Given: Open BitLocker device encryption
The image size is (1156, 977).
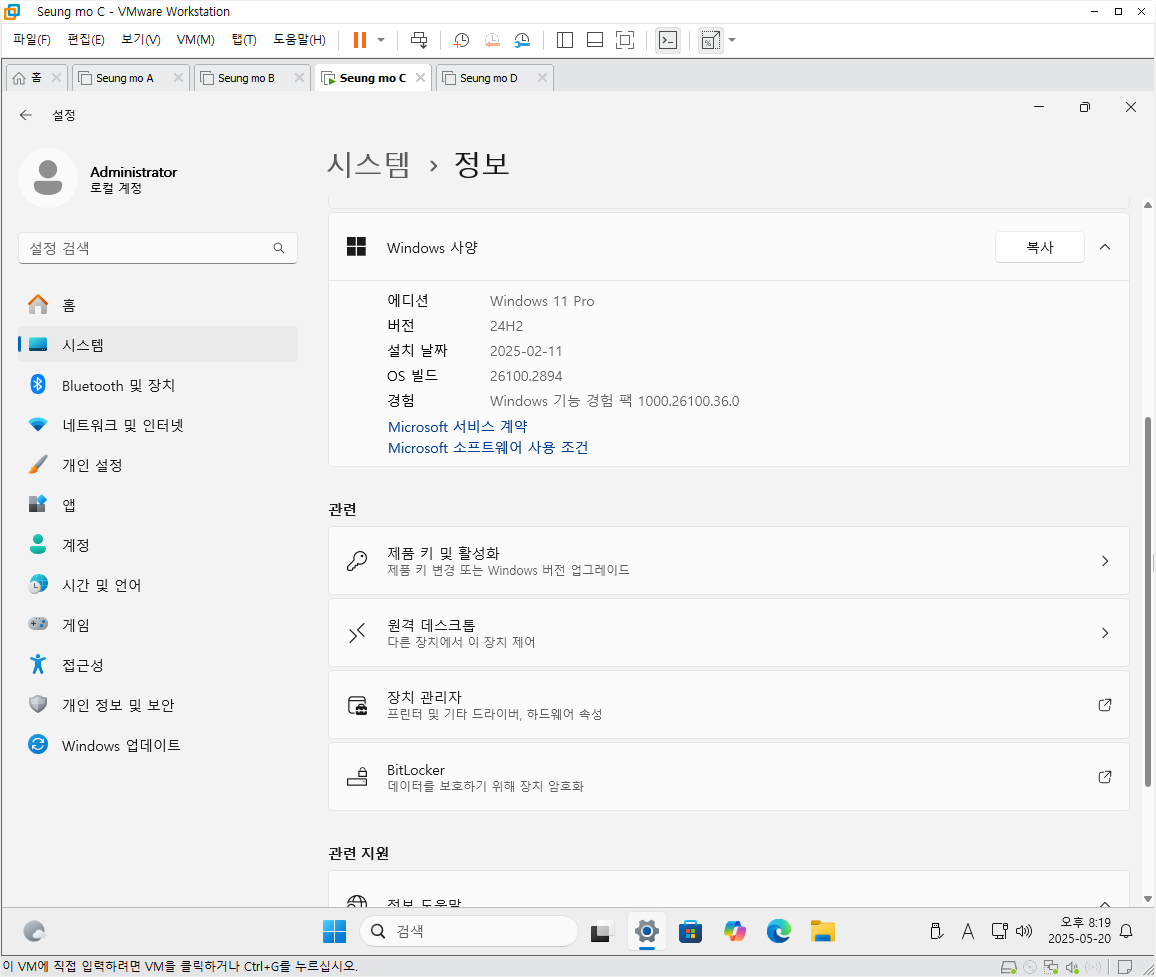Looking at the screenshot, I should click(728, 776).
